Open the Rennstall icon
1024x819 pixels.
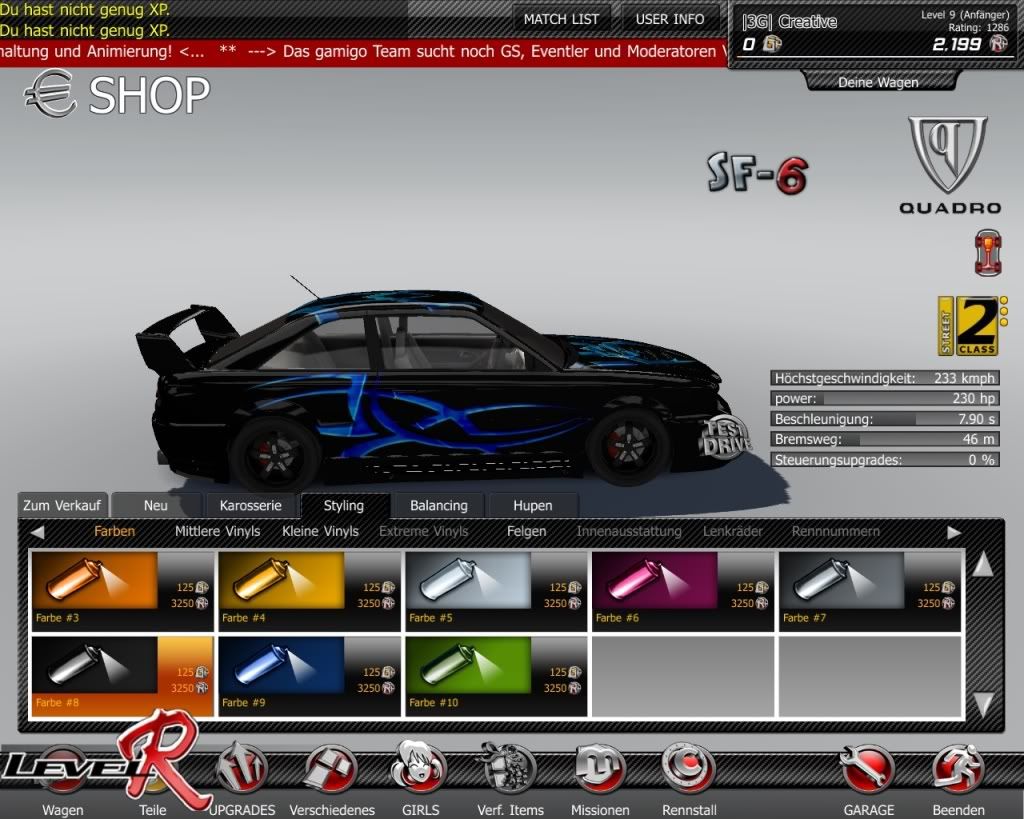point(688,770)
